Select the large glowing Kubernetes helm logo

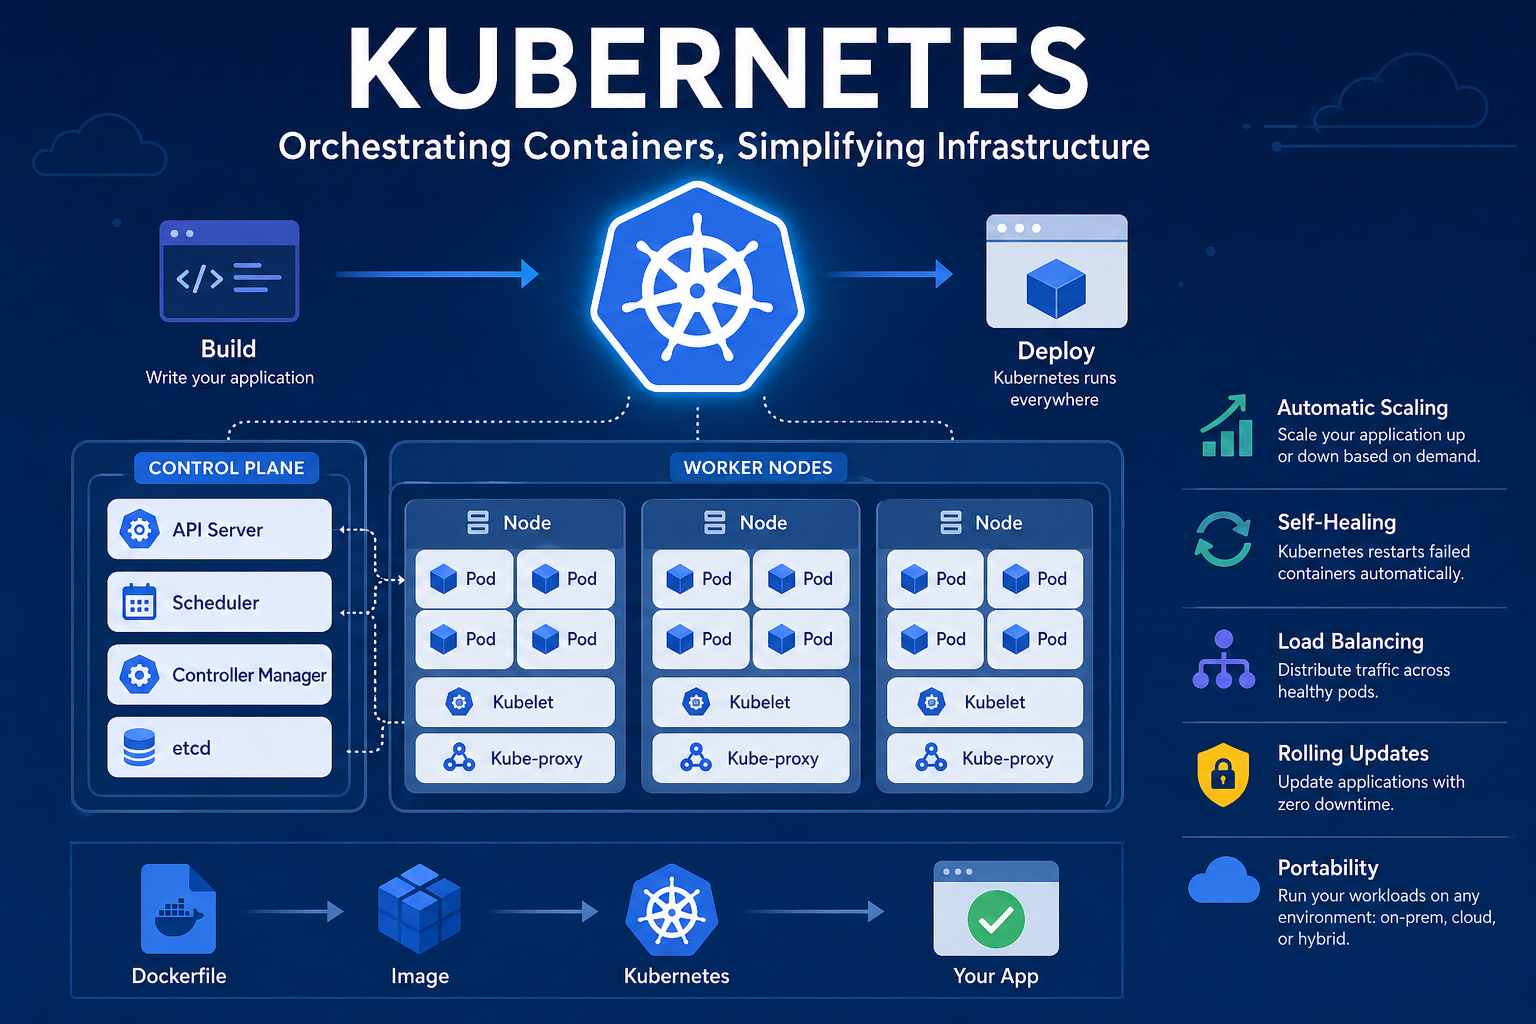(697, 287)
